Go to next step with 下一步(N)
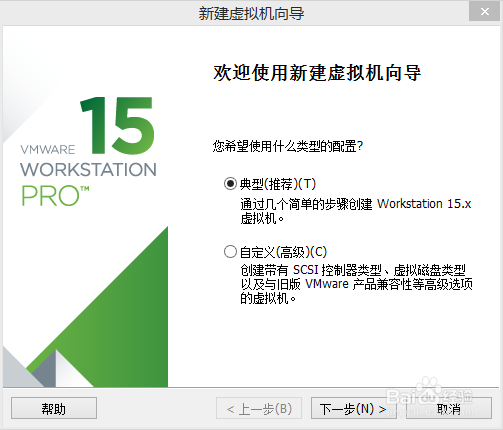This screenshot has width=503, height=430. pos(354,408)
